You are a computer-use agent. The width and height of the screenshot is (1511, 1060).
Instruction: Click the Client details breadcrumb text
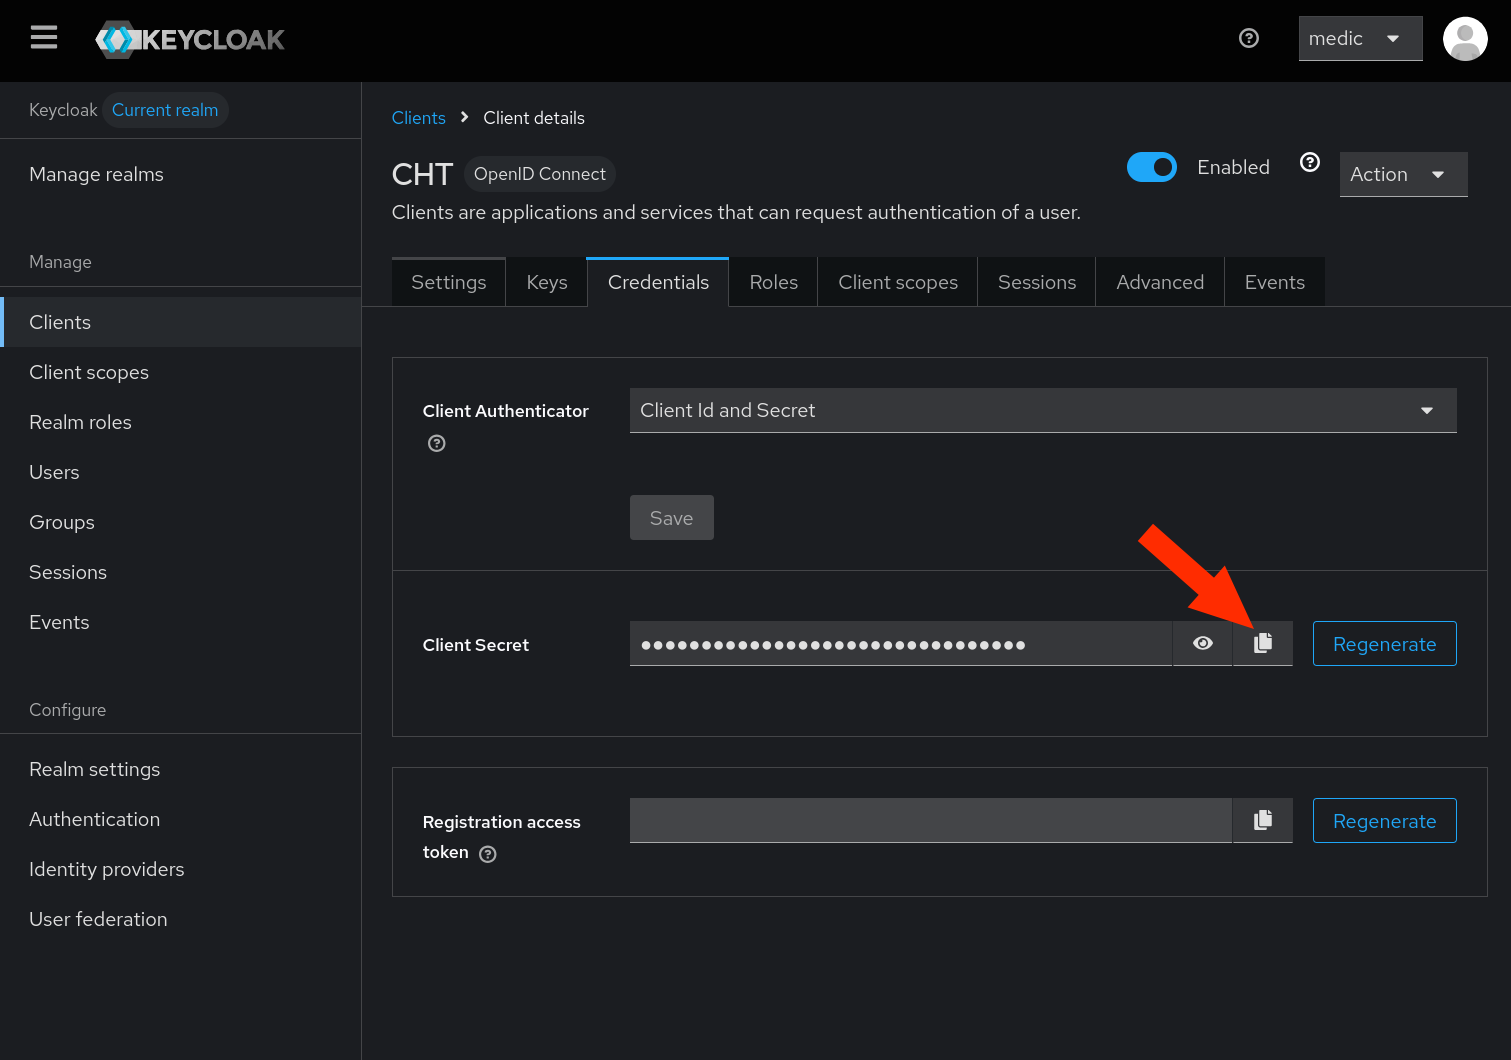pos(534,118)
